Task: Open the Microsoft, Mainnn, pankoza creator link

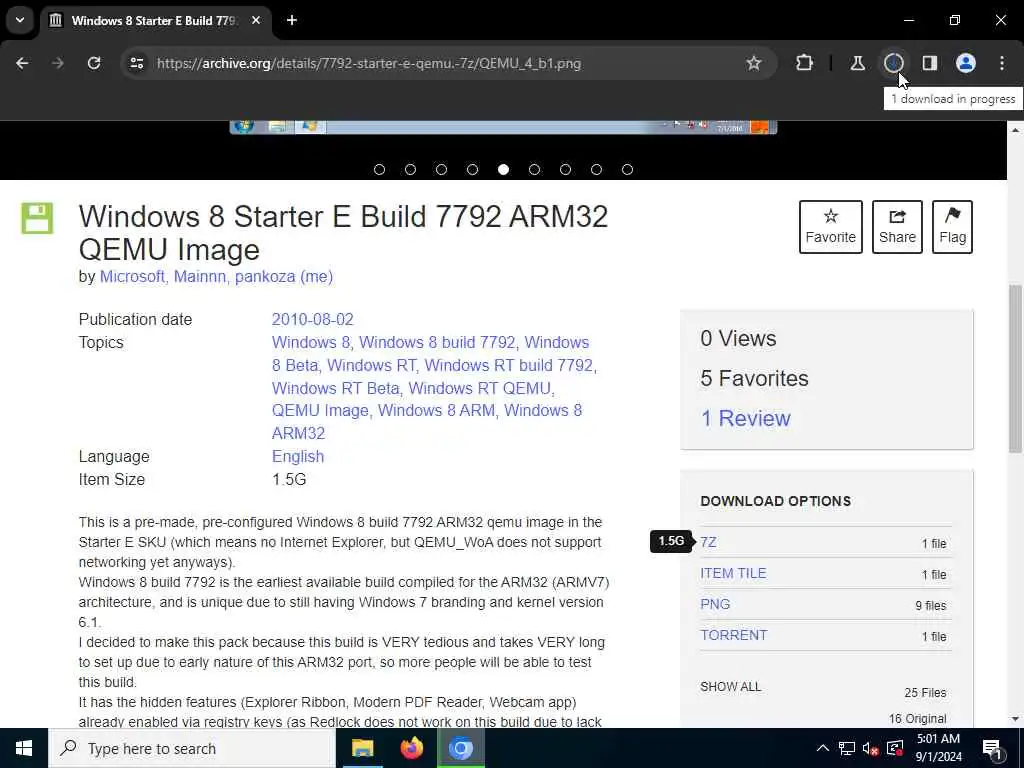Action: (x=216, y=276)
